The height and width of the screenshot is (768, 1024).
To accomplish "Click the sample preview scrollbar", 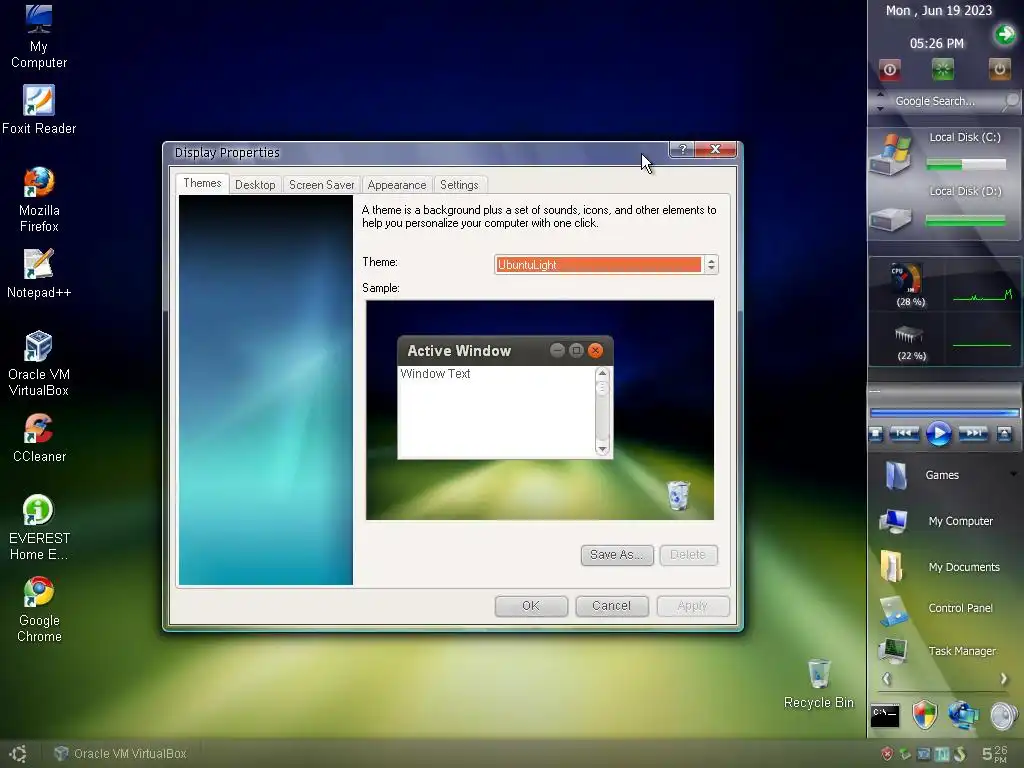I will click(x=602, y=411).
